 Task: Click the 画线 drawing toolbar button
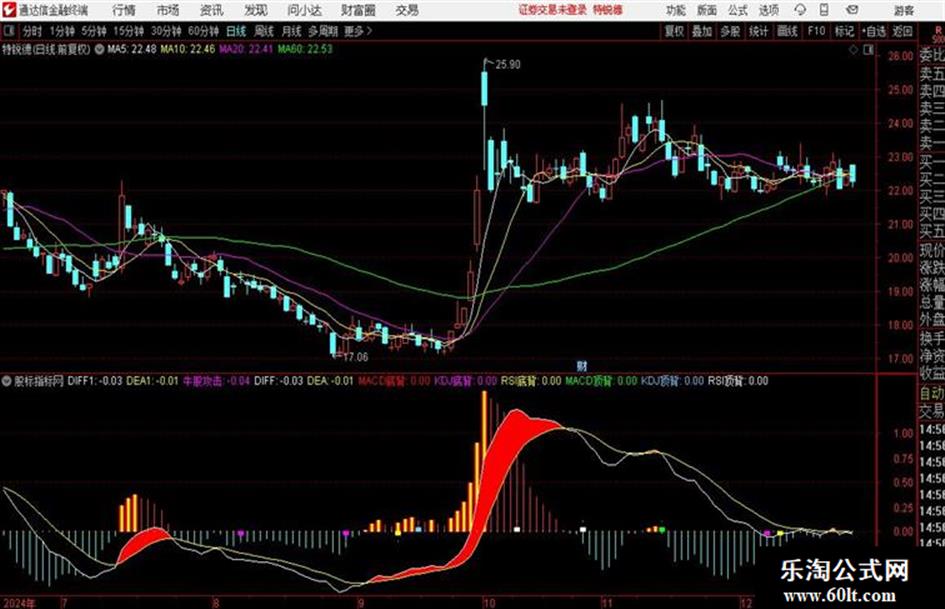point(787,31)
